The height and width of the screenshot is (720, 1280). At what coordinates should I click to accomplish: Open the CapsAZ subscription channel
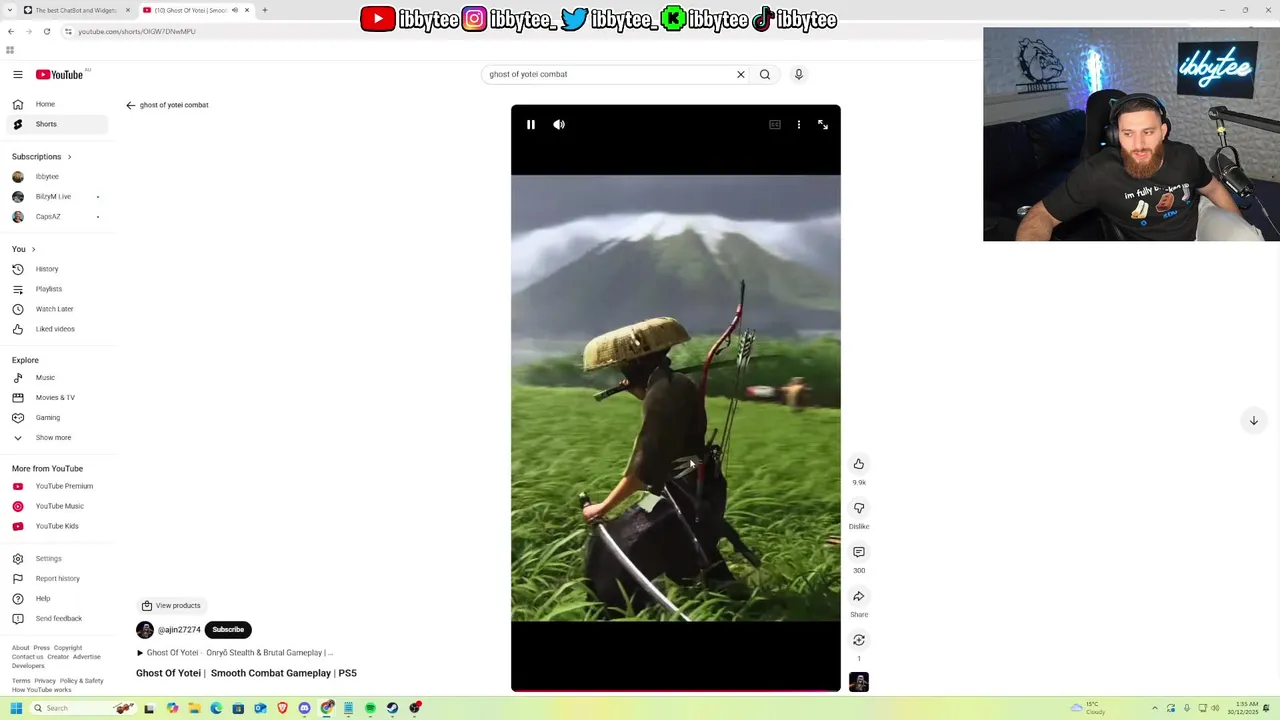56,217
